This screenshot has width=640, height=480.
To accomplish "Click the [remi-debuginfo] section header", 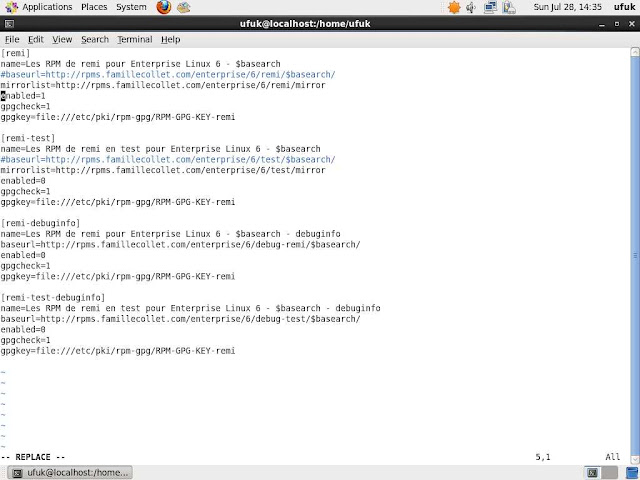I will [x=40, y=223].
